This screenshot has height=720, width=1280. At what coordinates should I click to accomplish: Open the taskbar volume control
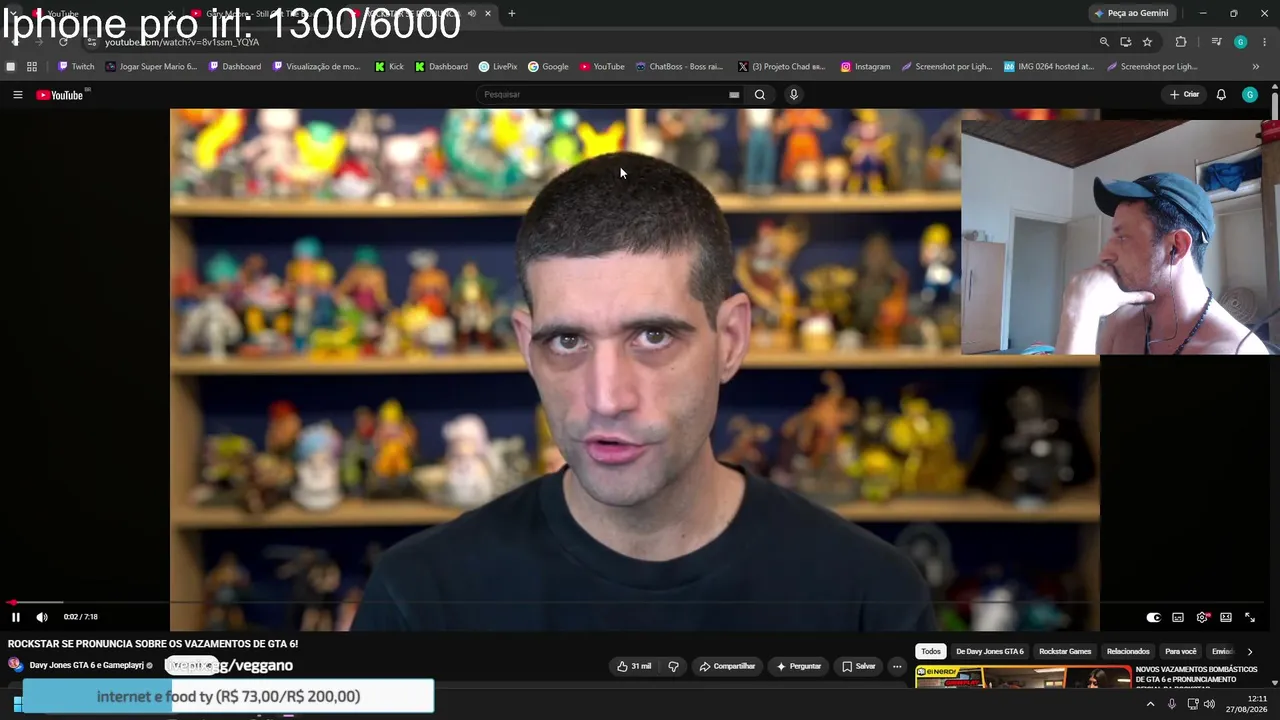click(x=1210, y=704)
